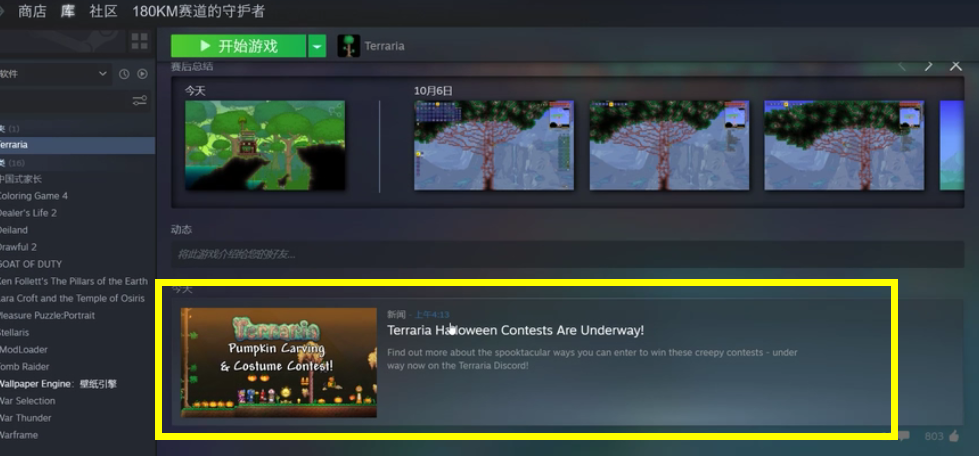Open first 10月6日 screenshot thumbnail
This screenshot has width=979, height=456.
click(x=494, y=145)
